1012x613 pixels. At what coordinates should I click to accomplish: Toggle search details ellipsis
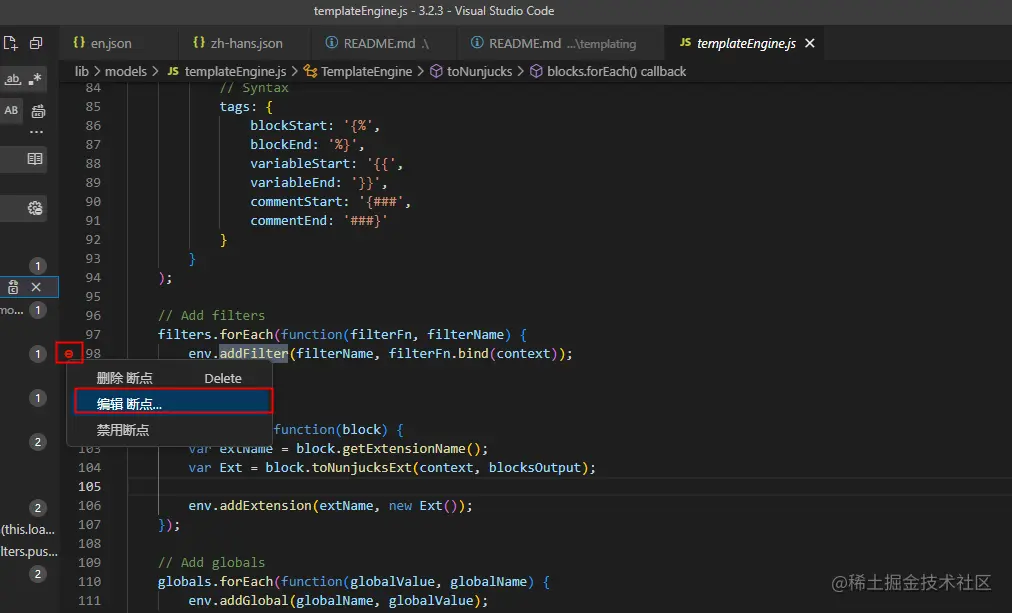coord(37,132)
